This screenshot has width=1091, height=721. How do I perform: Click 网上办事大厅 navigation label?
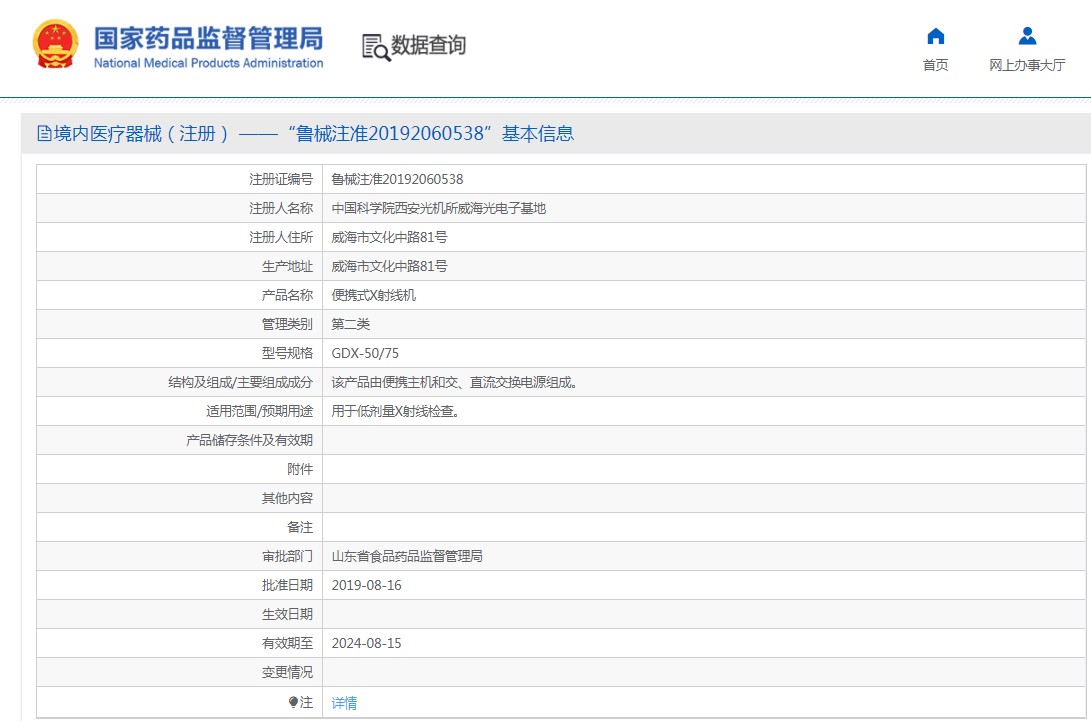pos(1027,65)
